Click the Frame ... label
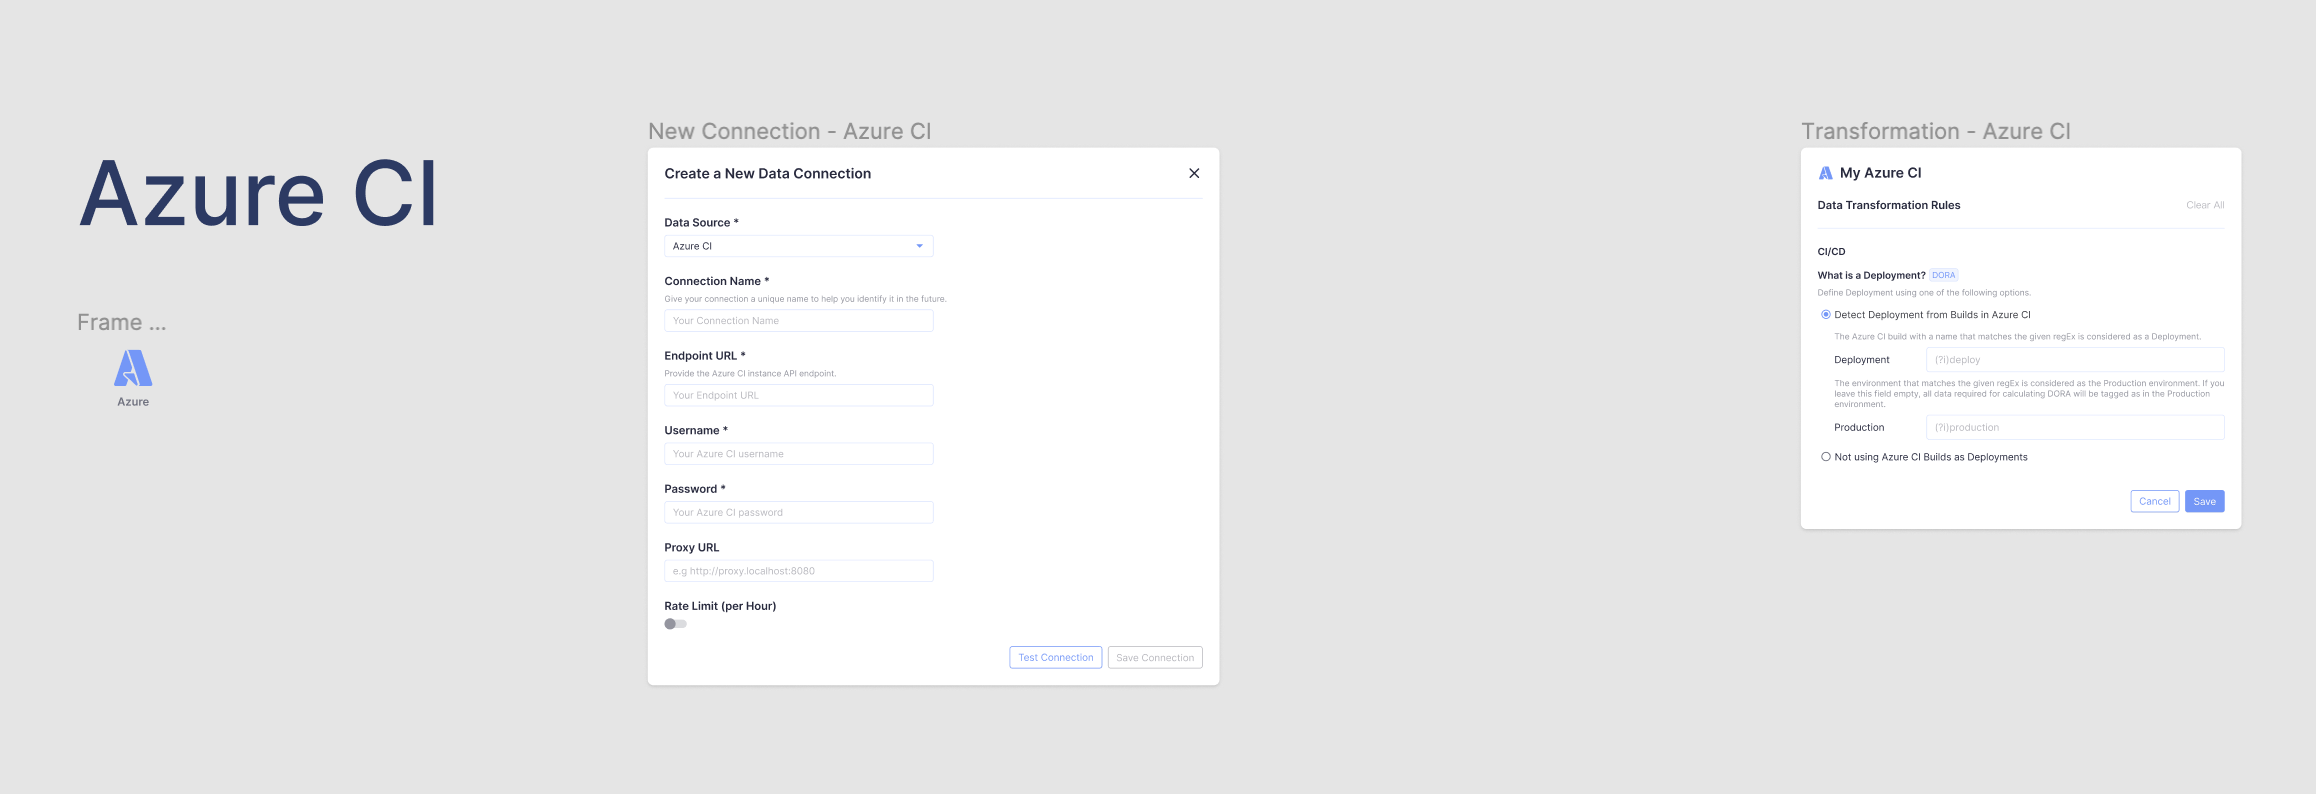The image size is (2316, 794). (122, 322)
